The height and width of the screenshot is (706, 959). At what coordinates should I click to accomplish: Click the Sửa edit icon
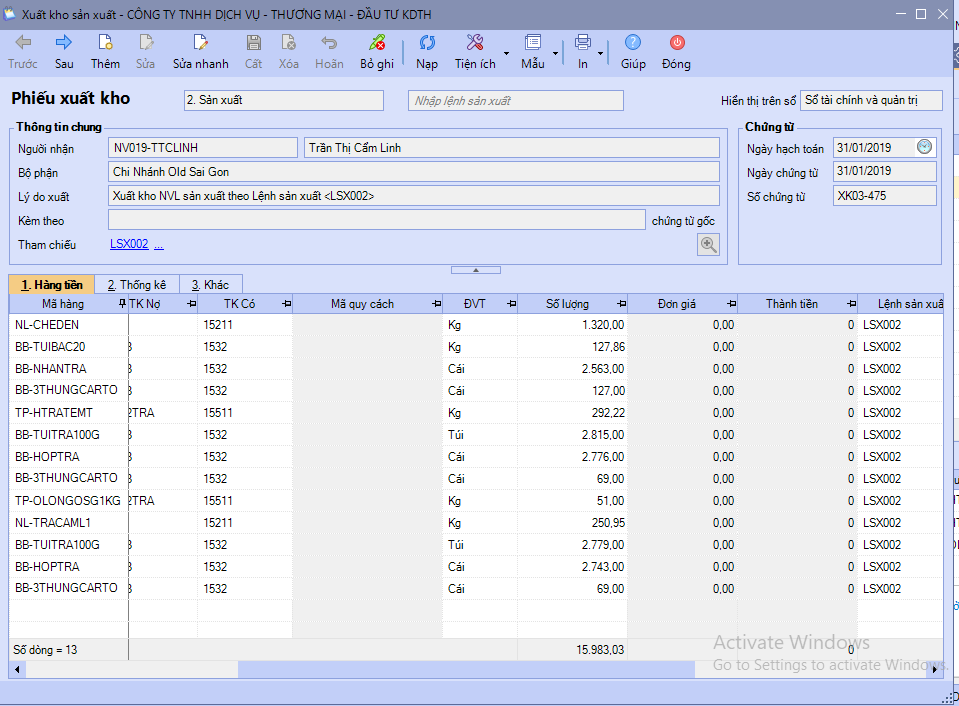click(x=146, y=52)
